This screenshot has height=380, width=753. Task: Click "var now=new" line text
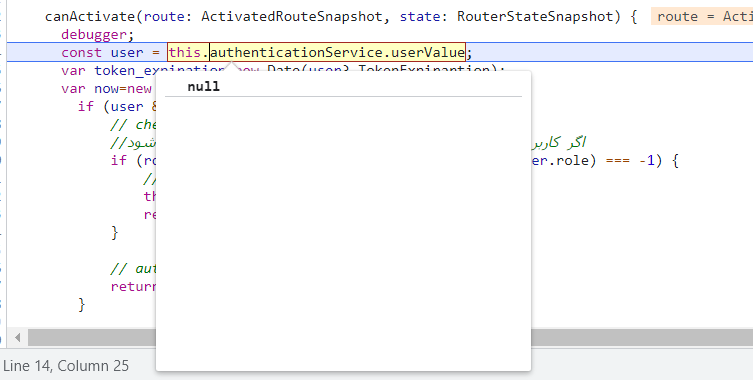(107, 88)
